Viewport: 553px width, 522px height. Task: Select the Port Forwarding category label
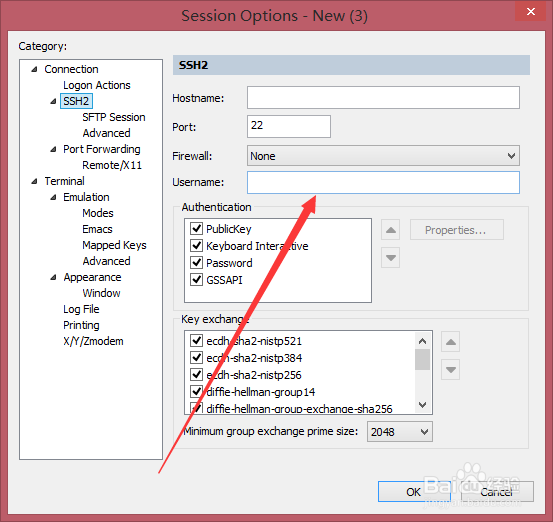[x=102, y=149]
